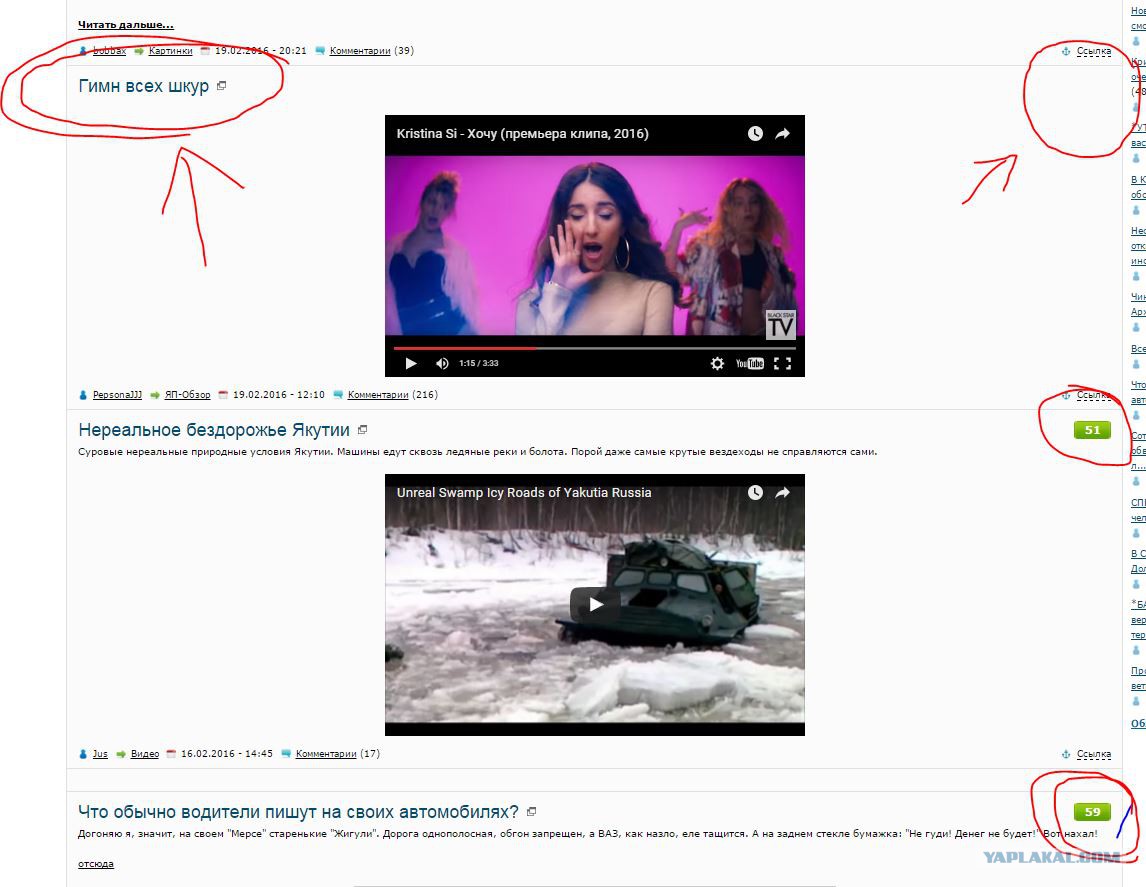Open 'Комментарии' (17) link
This screenshot has height=887, width=1146.
[326, 753]
